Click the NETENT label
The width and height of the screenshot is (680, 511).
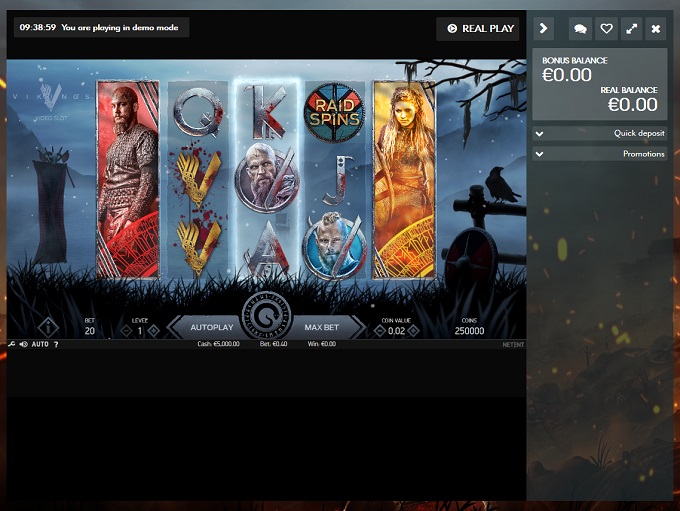pos(513,345)
